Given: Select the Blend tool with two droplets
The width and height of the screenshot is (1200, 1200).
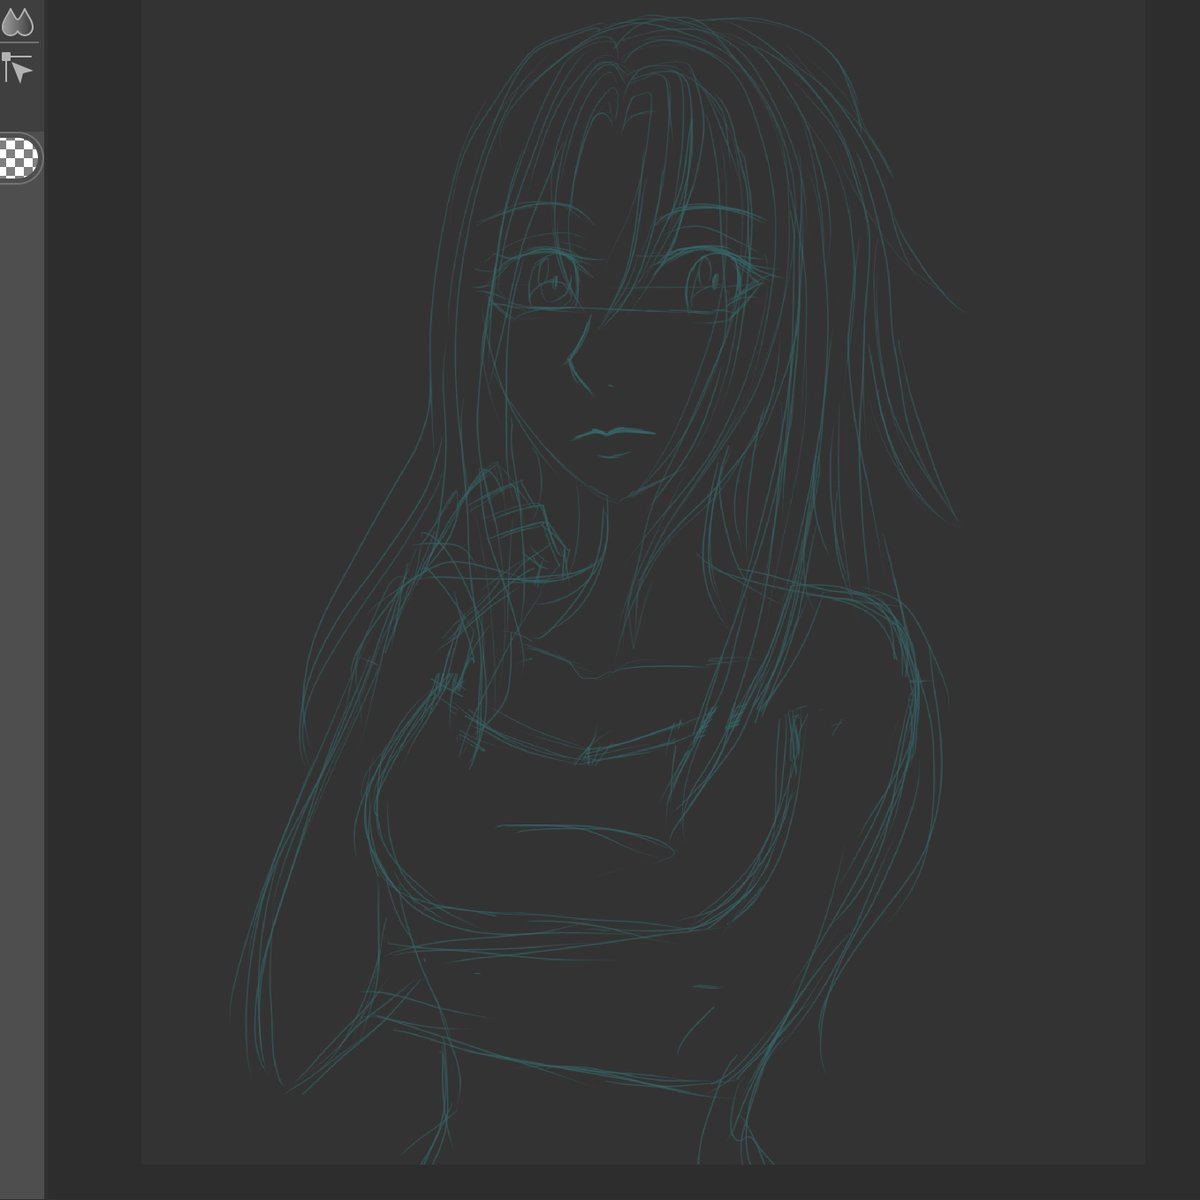Looking at the screenshot, I should tap(17, 21).
